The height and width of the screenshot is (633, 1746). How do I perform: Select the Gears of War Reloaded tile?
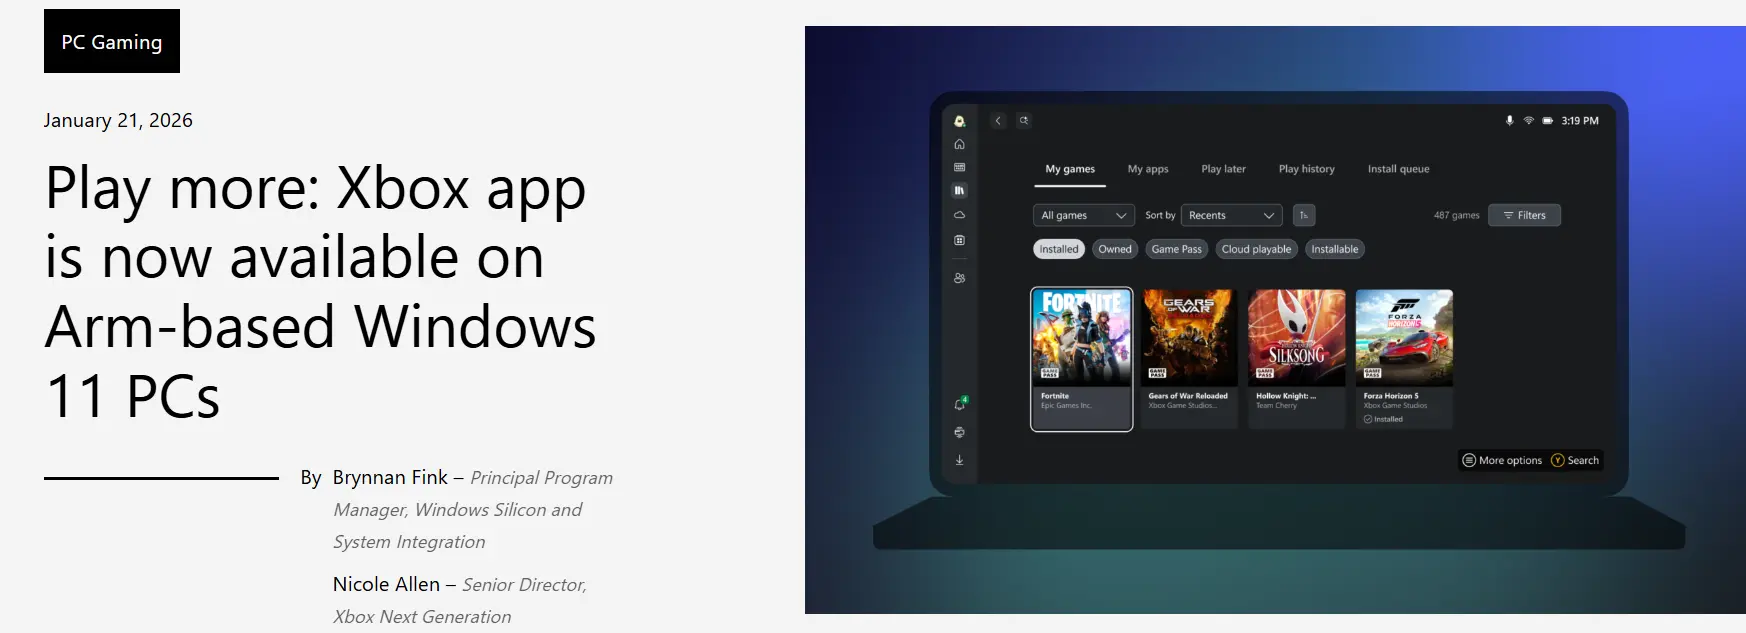(1189, 359)
